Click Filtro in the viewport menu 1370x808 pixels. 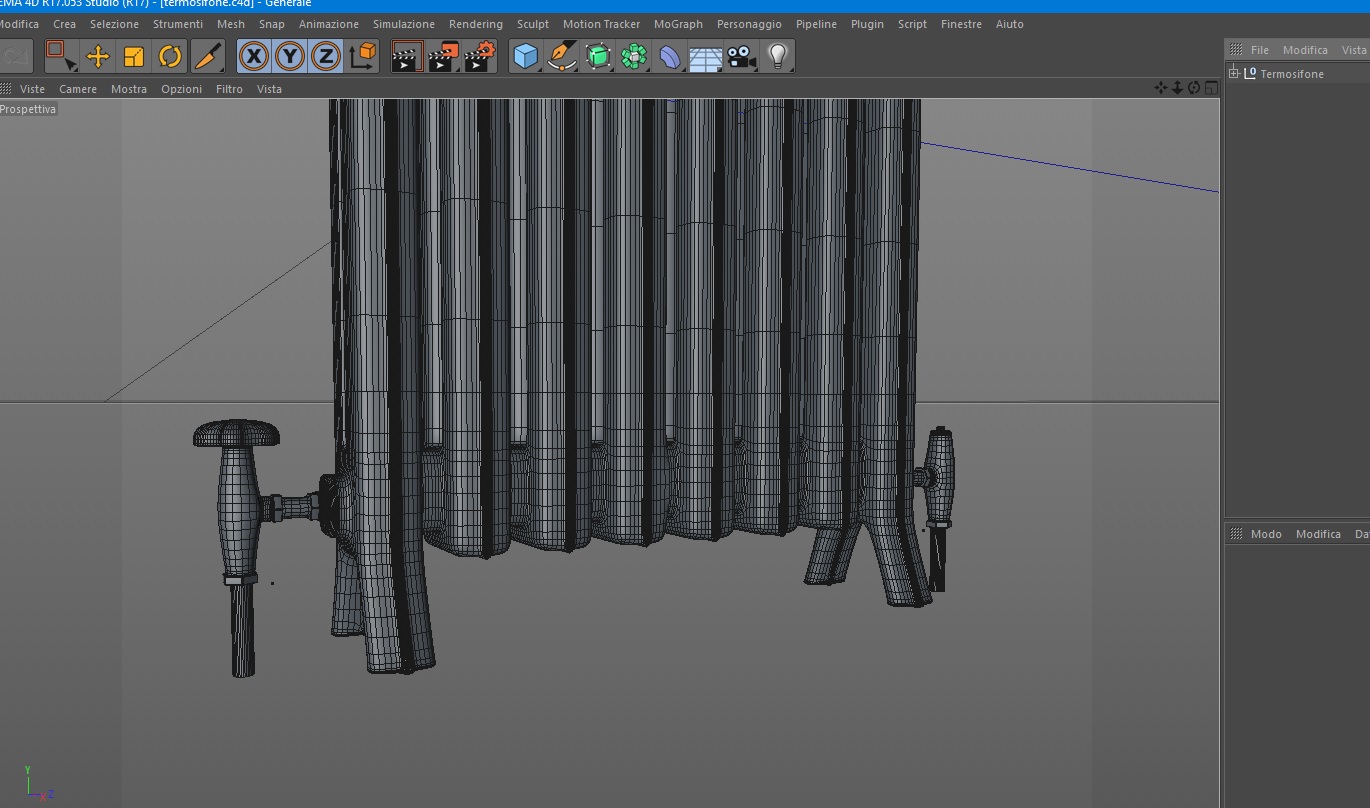pyautogui.click(x=229, y=89)
